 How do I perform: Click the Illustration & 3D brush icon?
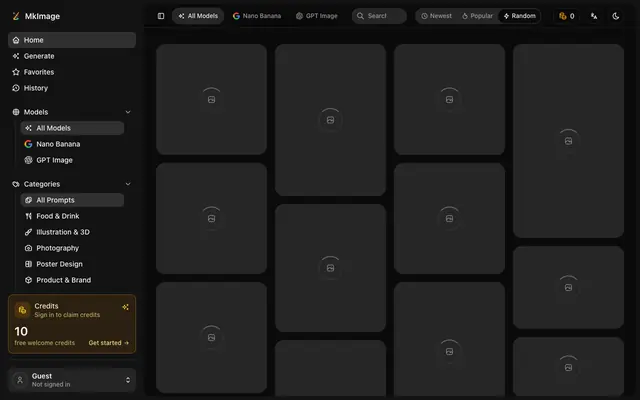click(28, 232)
